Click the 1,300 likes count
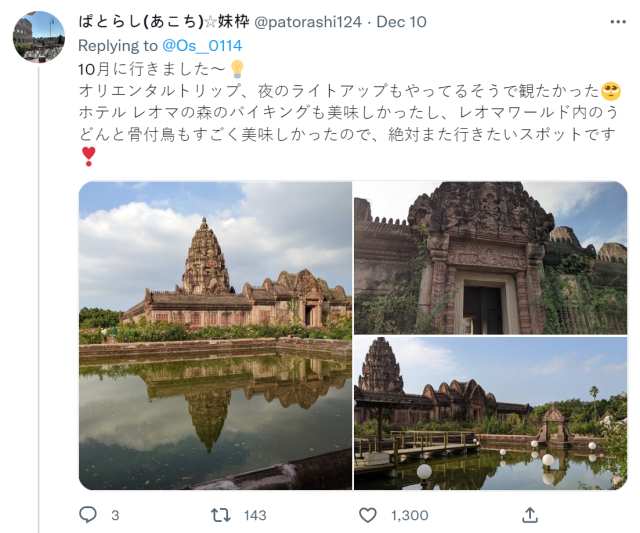640x533 pixels. point(410,515)
